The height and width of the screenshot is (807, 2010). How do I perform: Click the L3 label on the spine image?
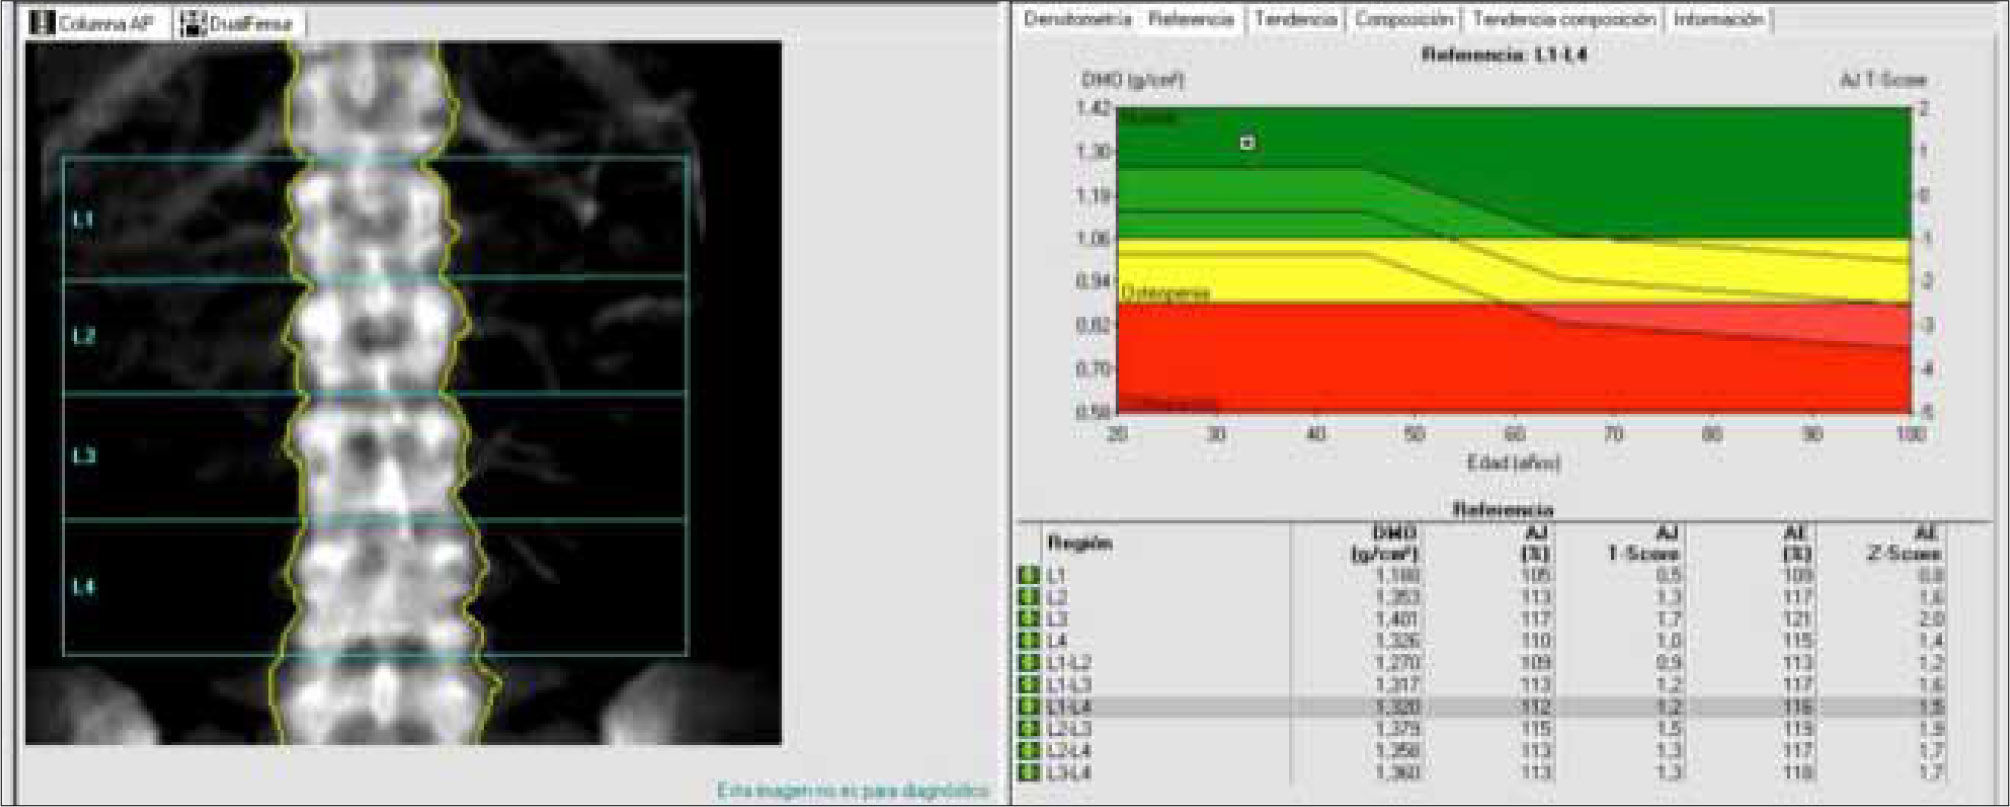click(x=84, y=456)
